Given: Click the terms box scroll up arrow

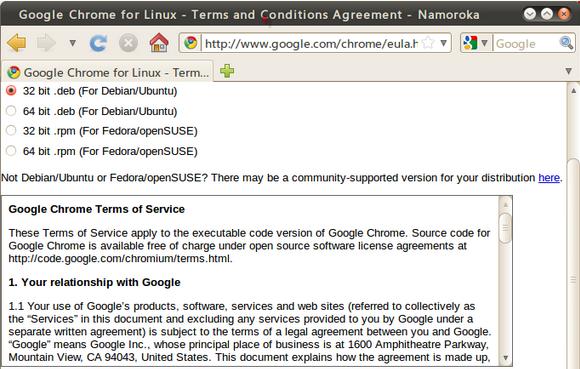Looking at the screenshot, I should tap(505, 204).
